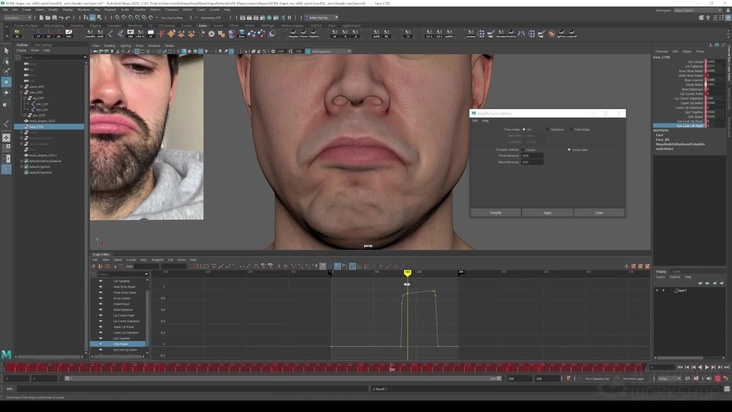Select Face_CTRL node in the Outliner
732x412 pixels.
[49, 126]
